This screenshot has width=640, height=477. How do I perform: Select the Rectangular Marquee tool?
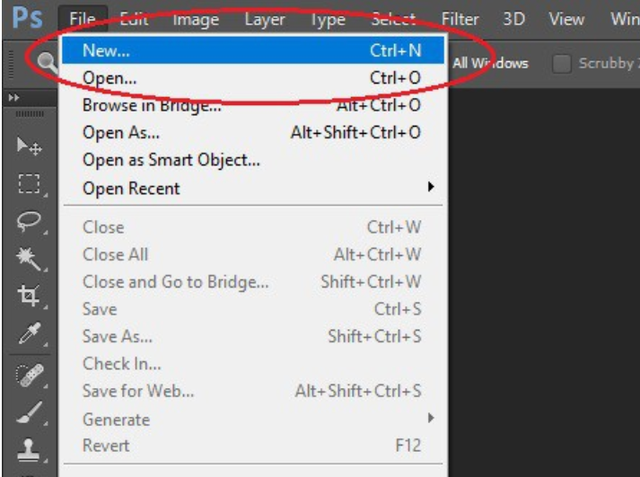29,184
